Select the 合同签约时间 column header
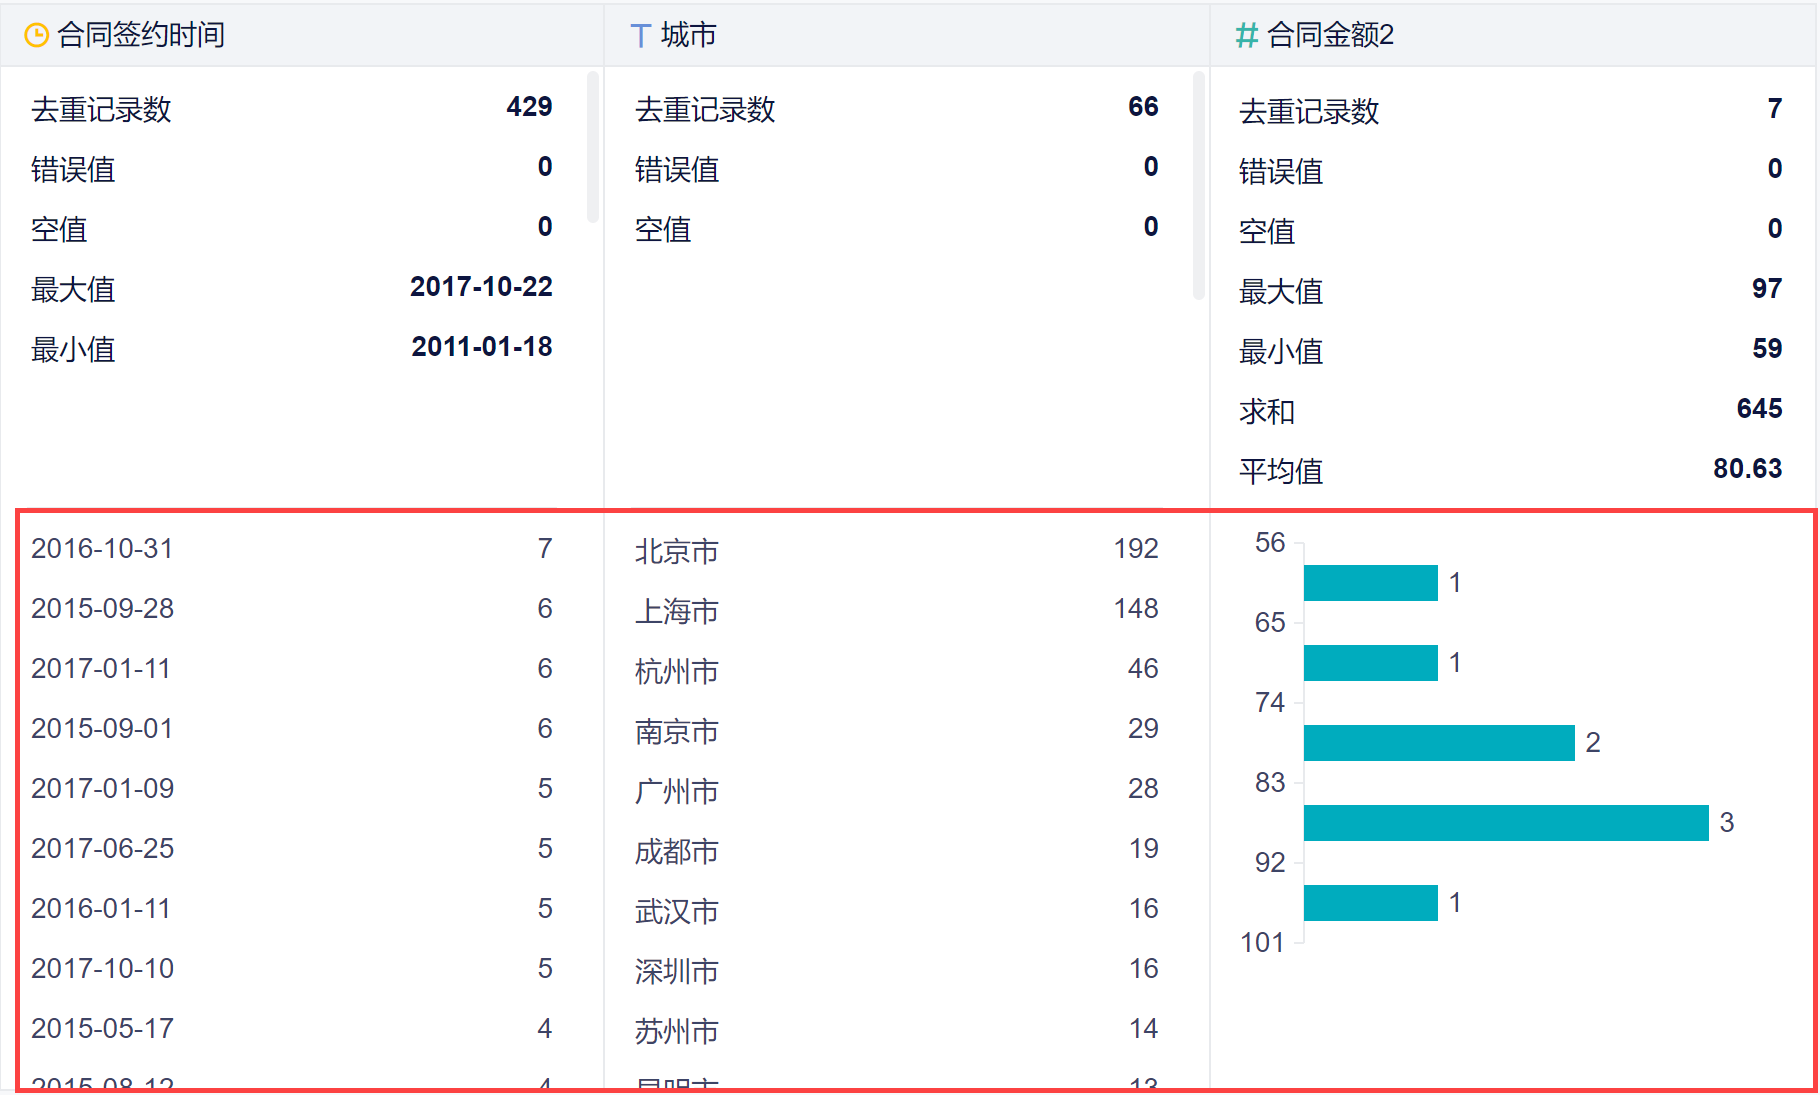1820x1095 pixels. (x=141, y=36)
